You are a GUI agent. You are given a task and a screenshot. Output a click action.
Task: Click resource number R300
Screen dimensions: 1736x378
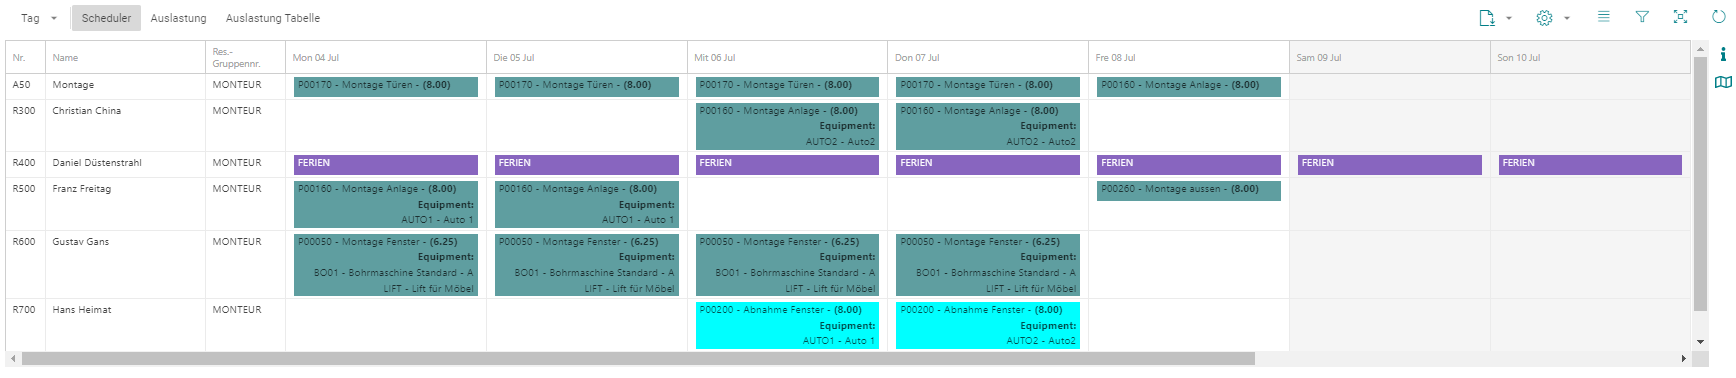24,111
